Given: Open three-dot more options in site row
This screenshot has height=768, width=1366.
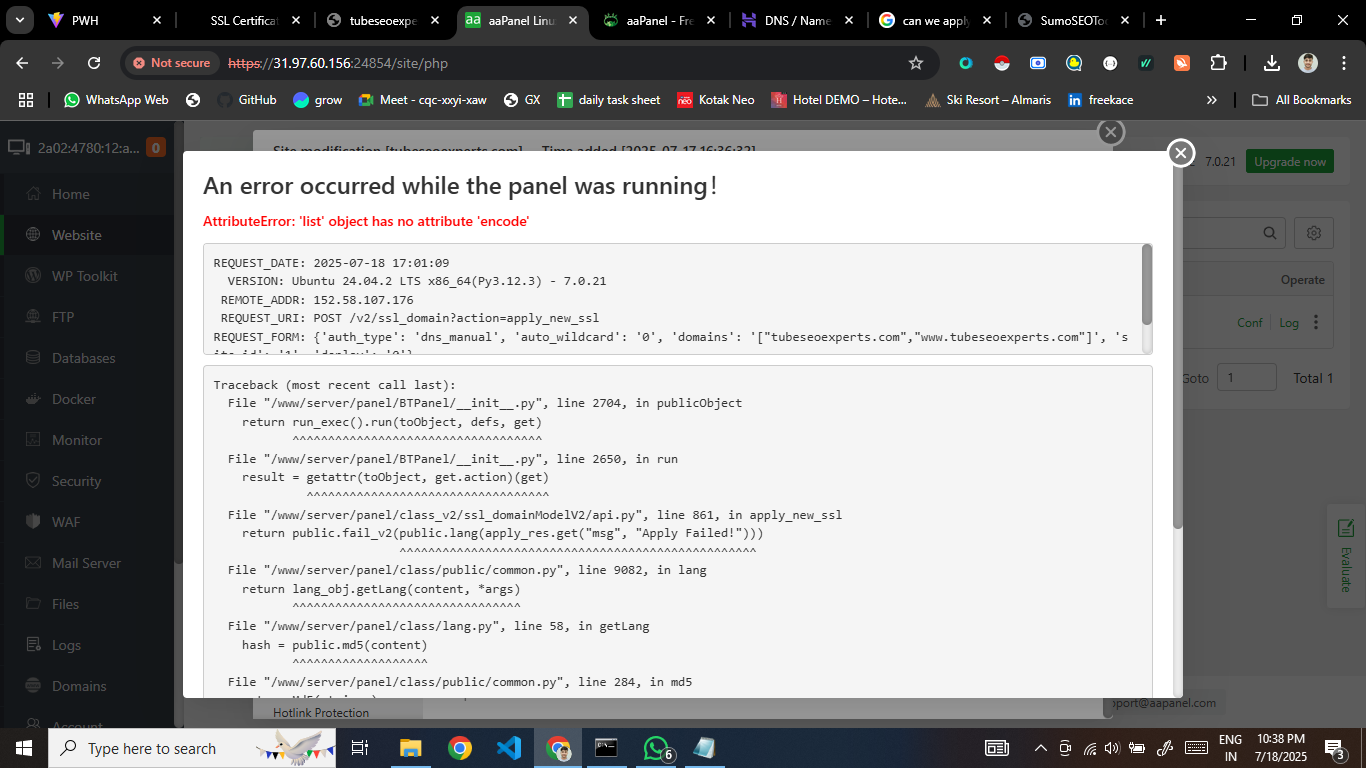Looking at the screenshot, I should 1316,322.
